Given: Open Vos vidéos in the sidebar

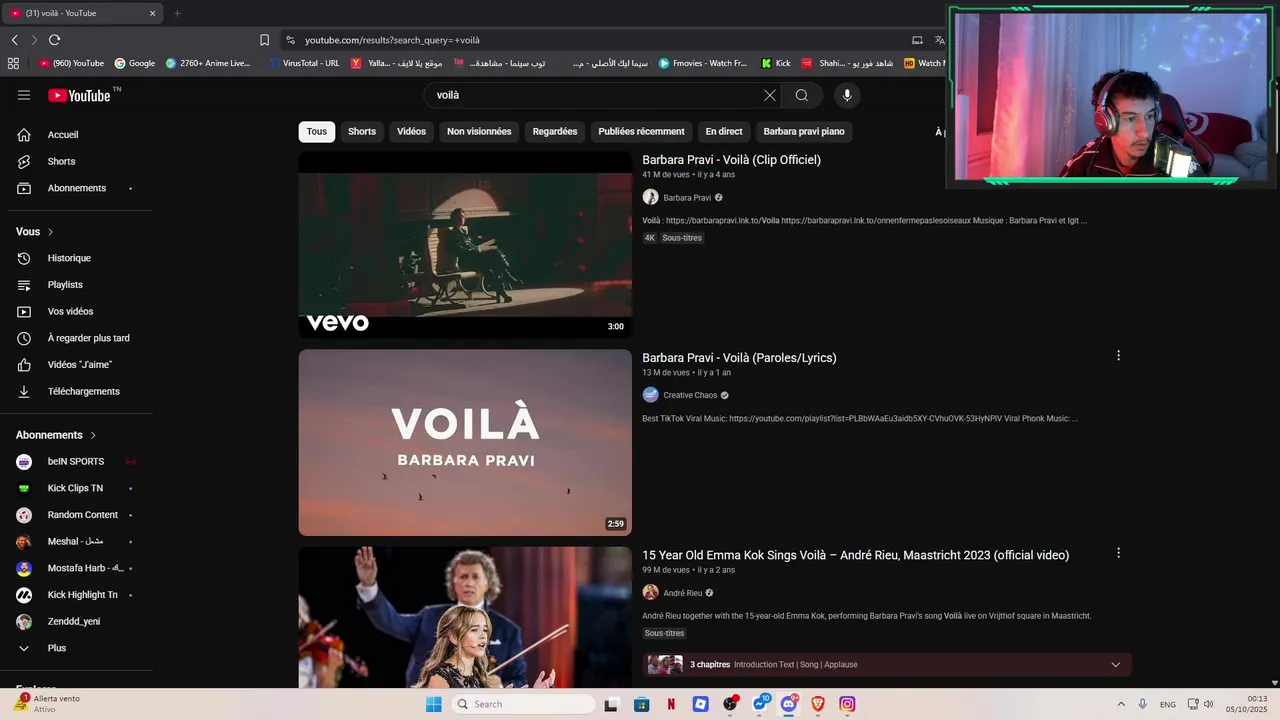Looking at the screenshot, I should 78,311.
